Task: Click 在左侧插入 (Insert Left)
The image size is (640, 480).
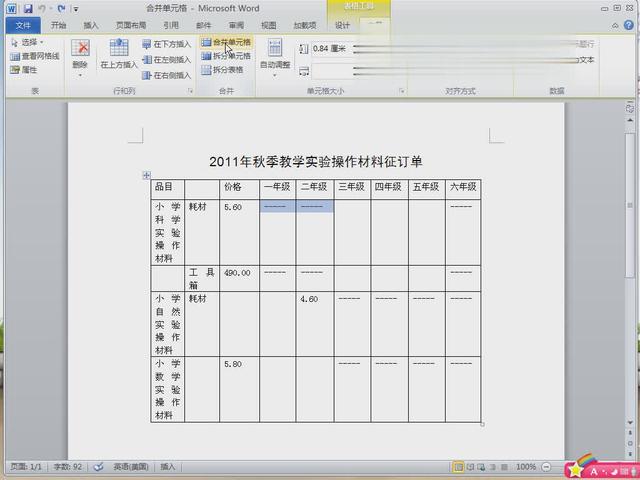Action: point(167,60)
